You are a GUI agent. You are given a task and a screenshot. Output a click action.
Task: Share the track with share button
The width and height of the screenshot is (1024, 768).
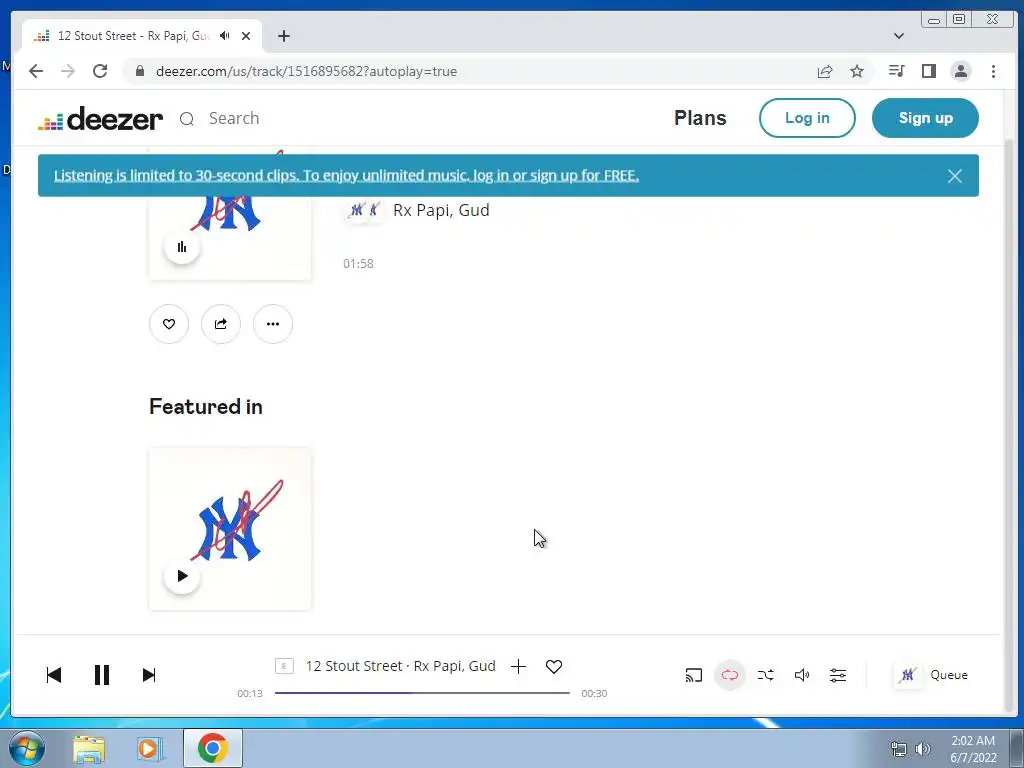pos(221,324)
